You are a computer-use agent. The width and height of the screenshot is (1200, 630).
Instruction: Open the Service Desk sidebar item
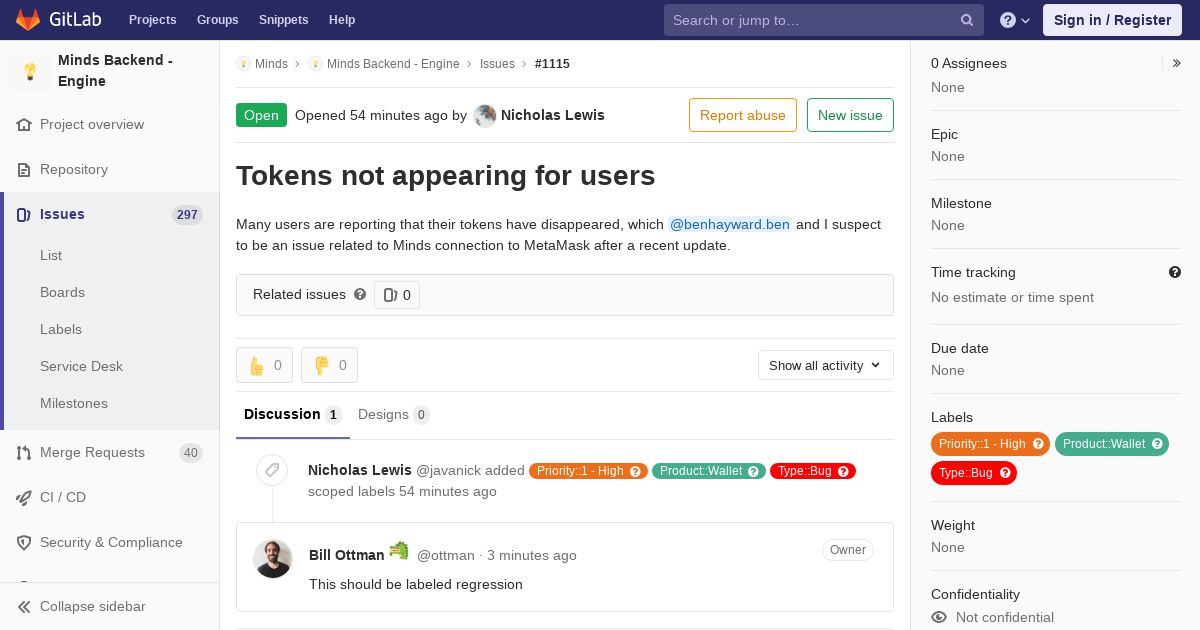(81, 367)
